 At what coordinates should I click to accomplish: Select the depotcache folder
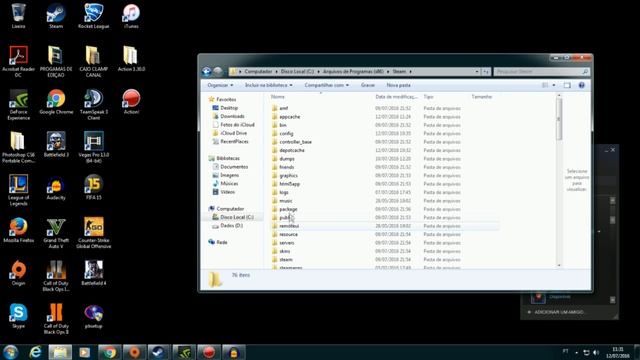[x=292, y=150]
